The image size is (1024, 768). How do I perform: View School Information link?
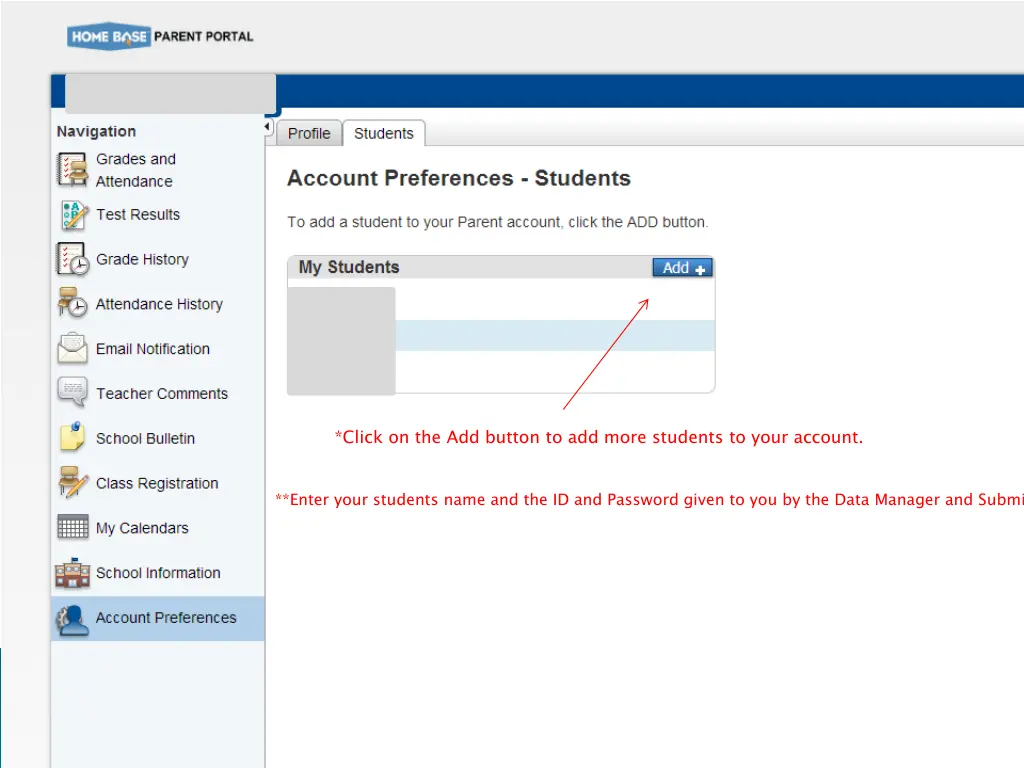(x=158, y=573)
